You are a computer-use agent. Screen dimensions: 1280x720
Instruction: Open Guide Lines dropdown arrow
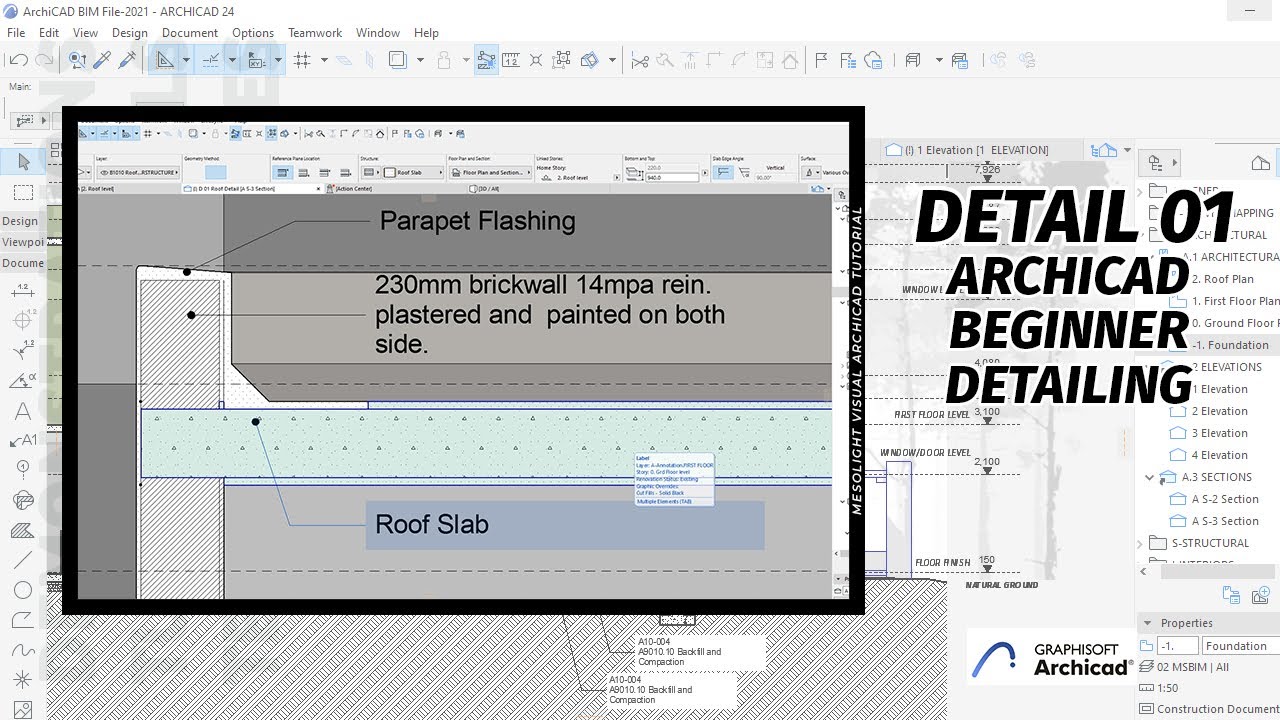[185, 60]
